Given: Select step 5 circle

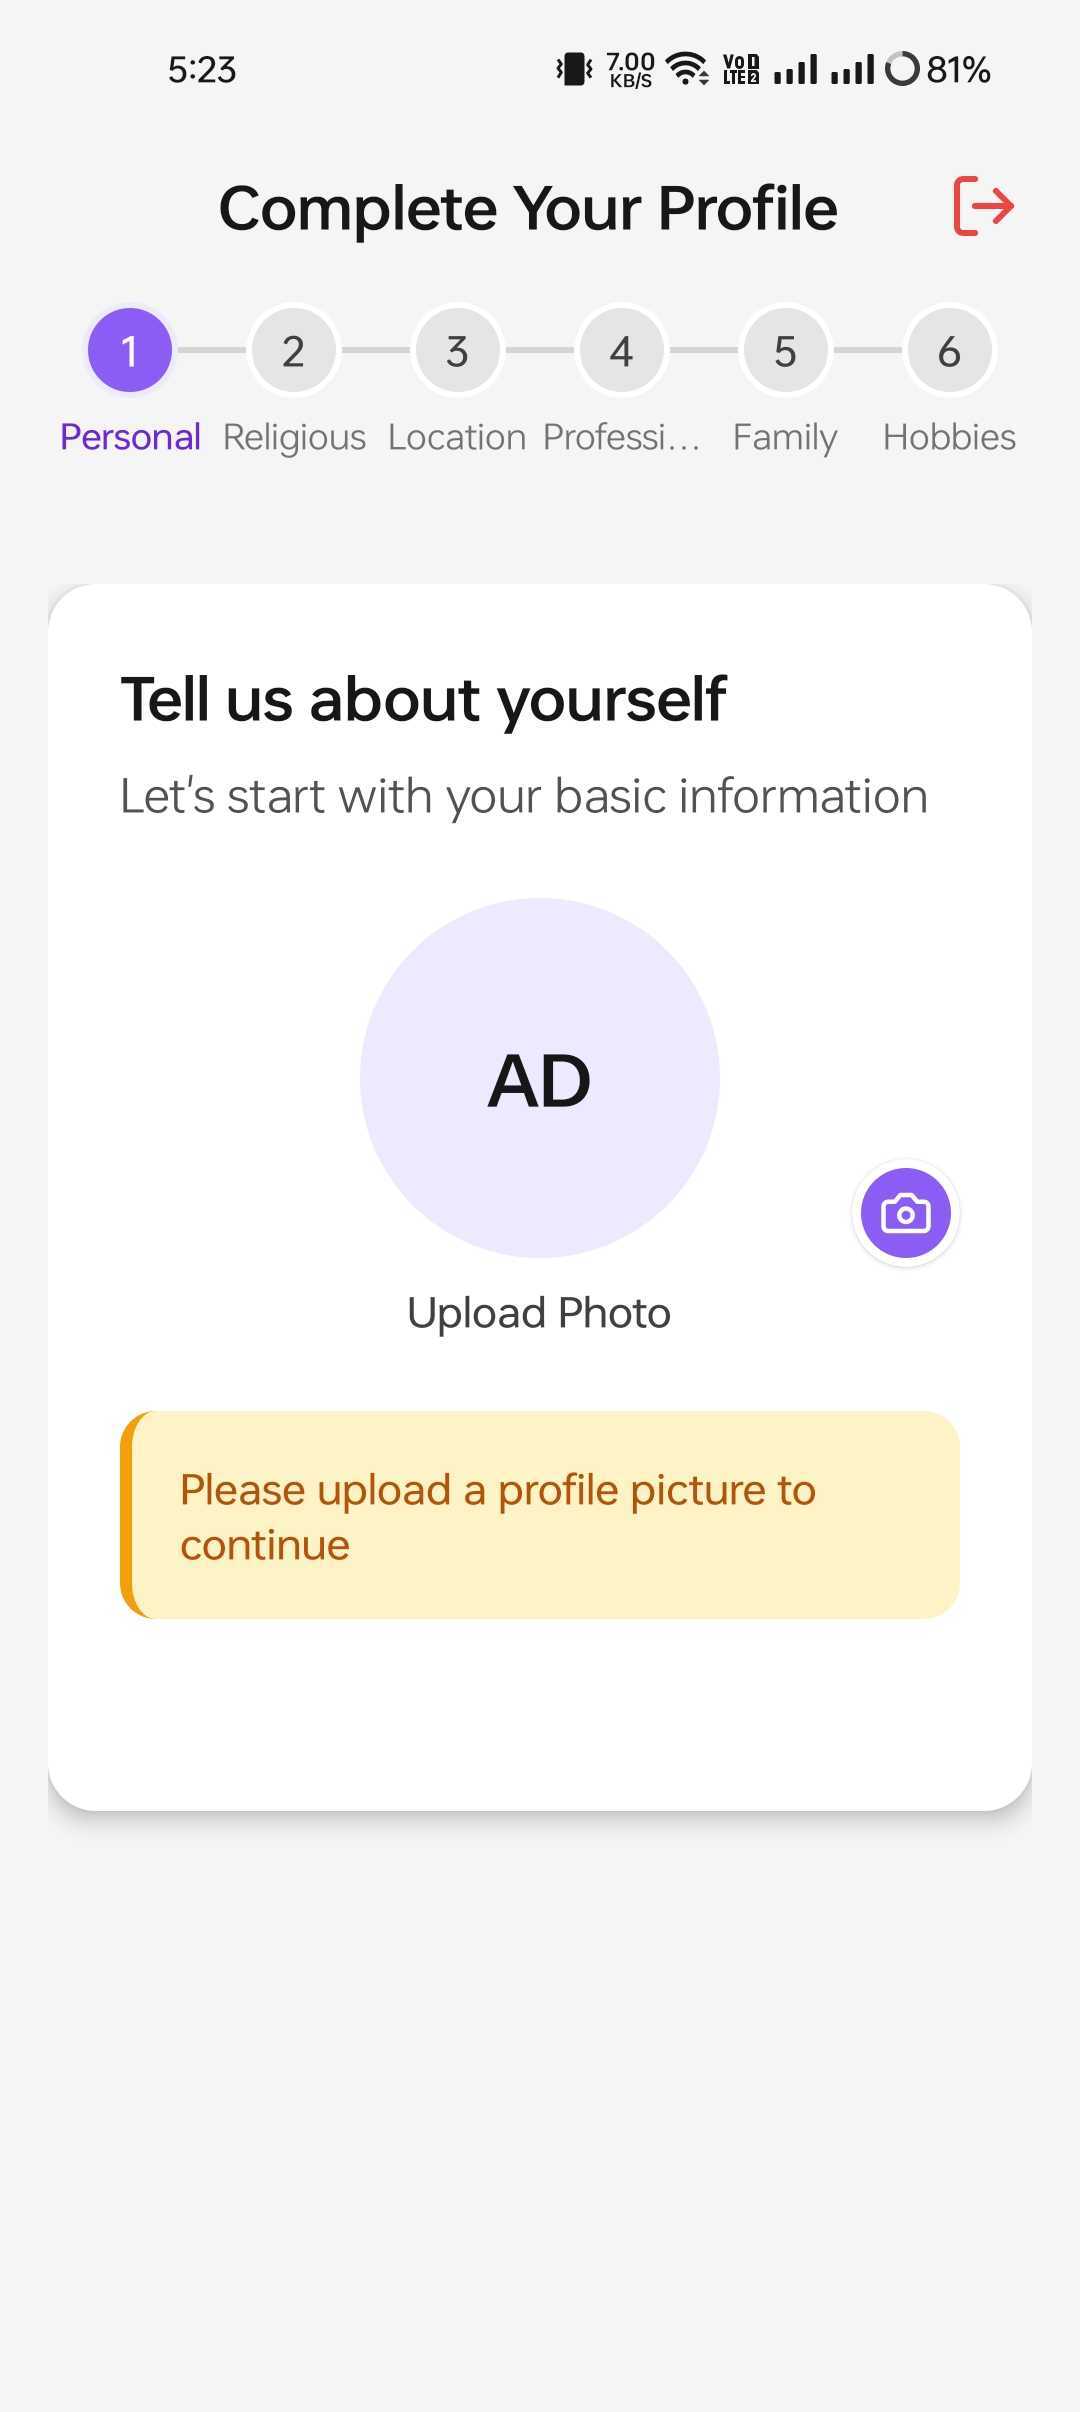Looking at the screenshot, I should tap(785, 351).
